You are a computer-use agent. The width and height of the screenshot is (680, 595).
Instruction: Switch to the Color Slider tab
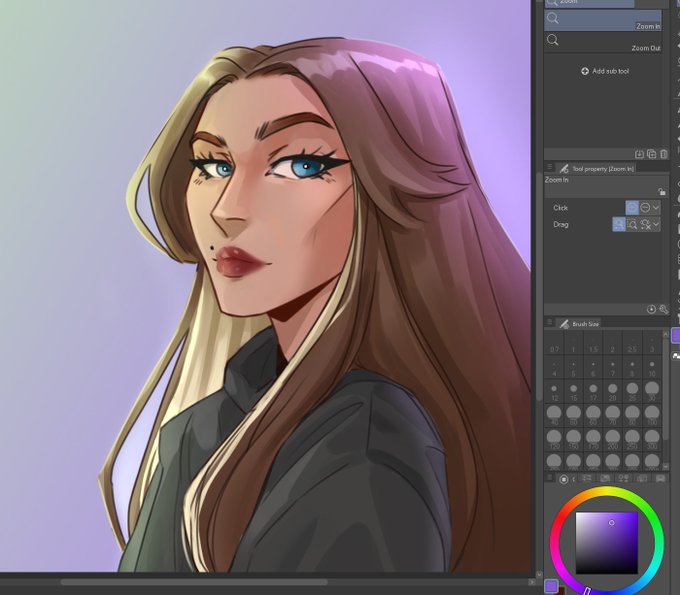[587, 478]
